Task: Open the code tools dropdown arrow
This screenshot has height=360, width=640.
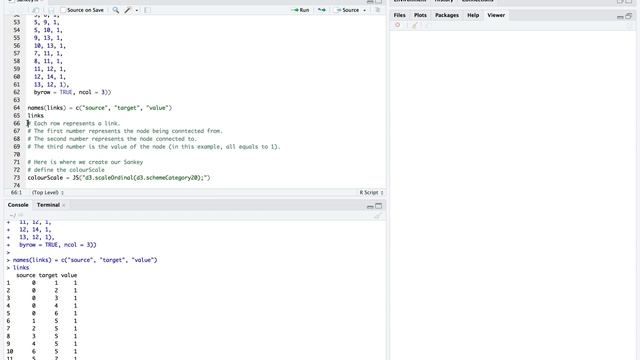Action: 137,10
